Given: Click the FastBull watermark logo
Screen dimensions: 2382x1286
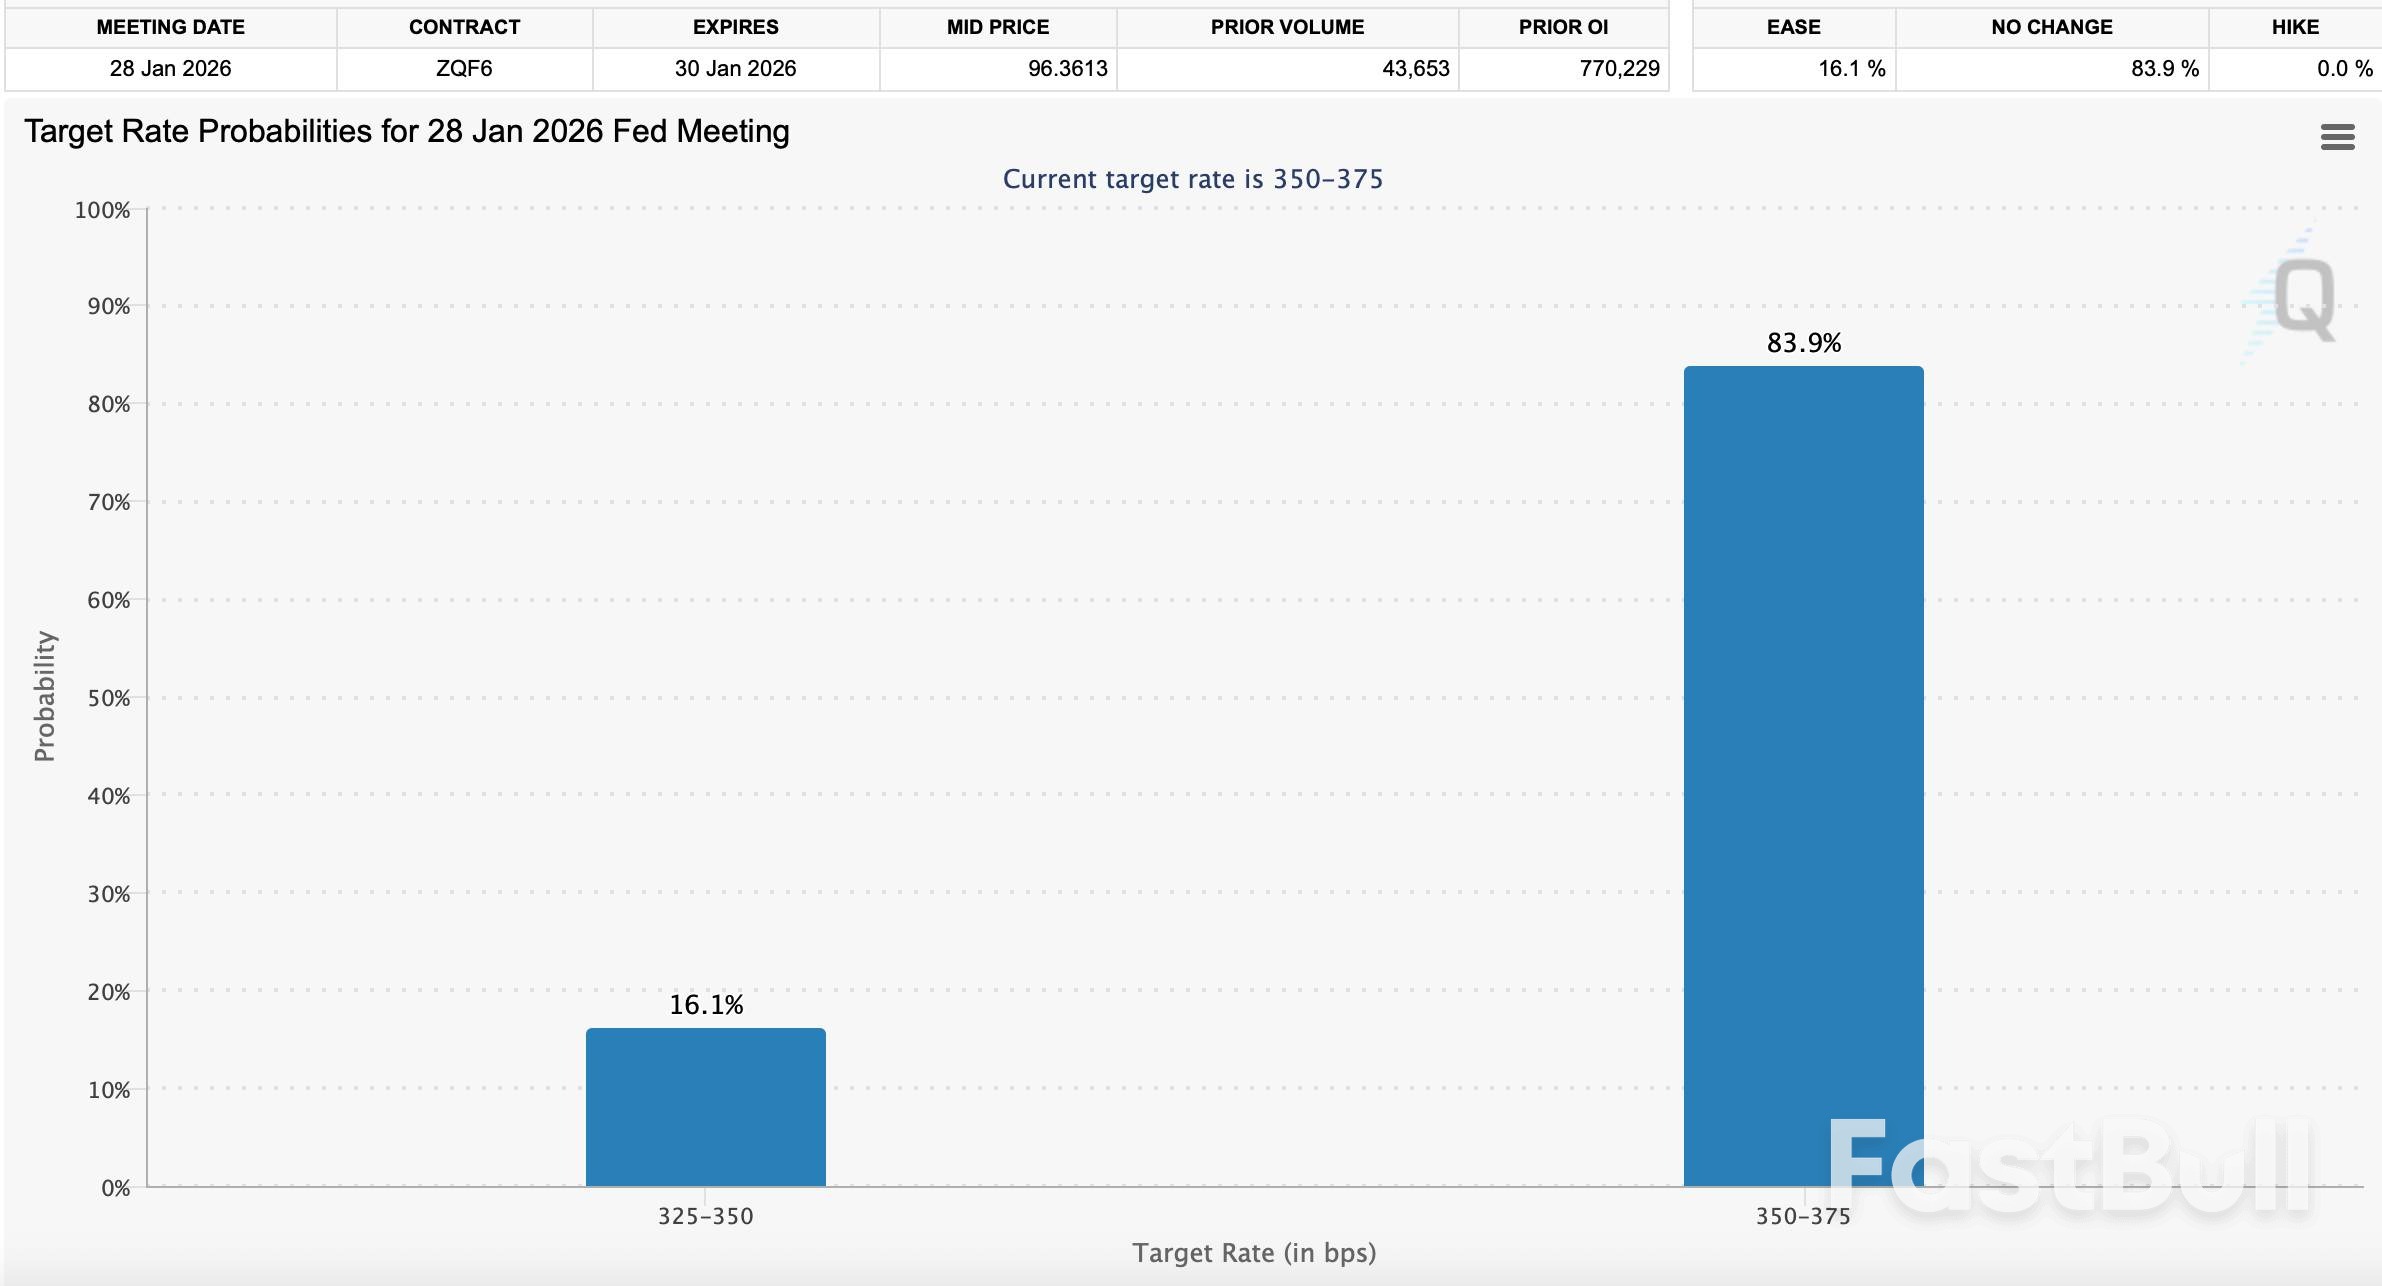Looking at the screenshot, I should click(2070, 1166).
